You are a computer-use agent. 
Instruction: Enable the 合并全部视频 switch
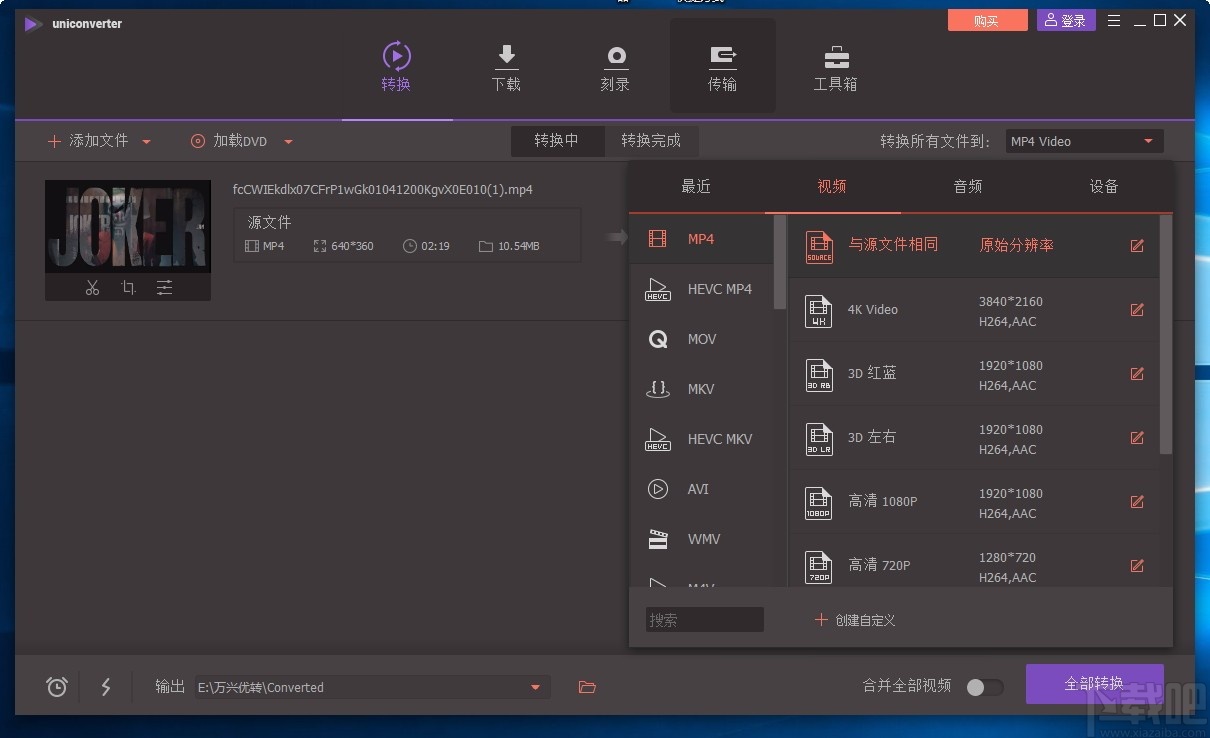pyautogui.click(x=984, y=687)
